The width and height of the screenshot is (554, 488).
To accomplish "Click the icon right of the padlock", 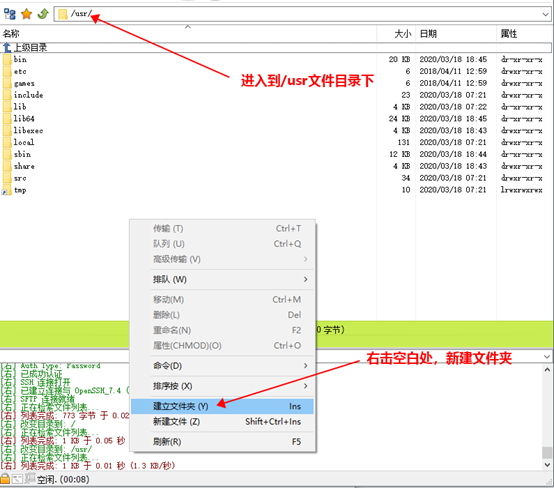I will pyautogui.click(x=18, y=479).
